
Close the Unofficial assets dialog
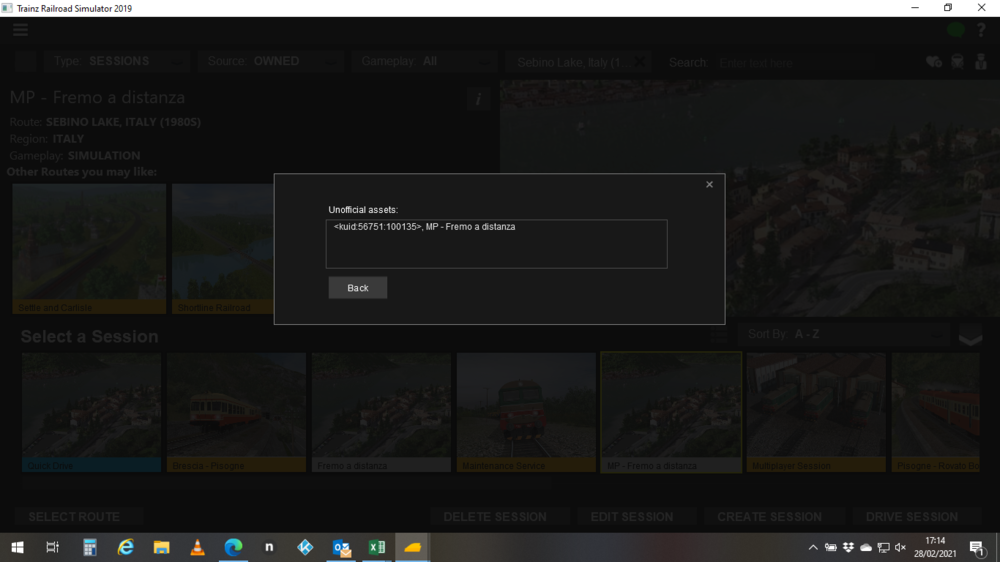pyautogui.click(x=709, y=184)
